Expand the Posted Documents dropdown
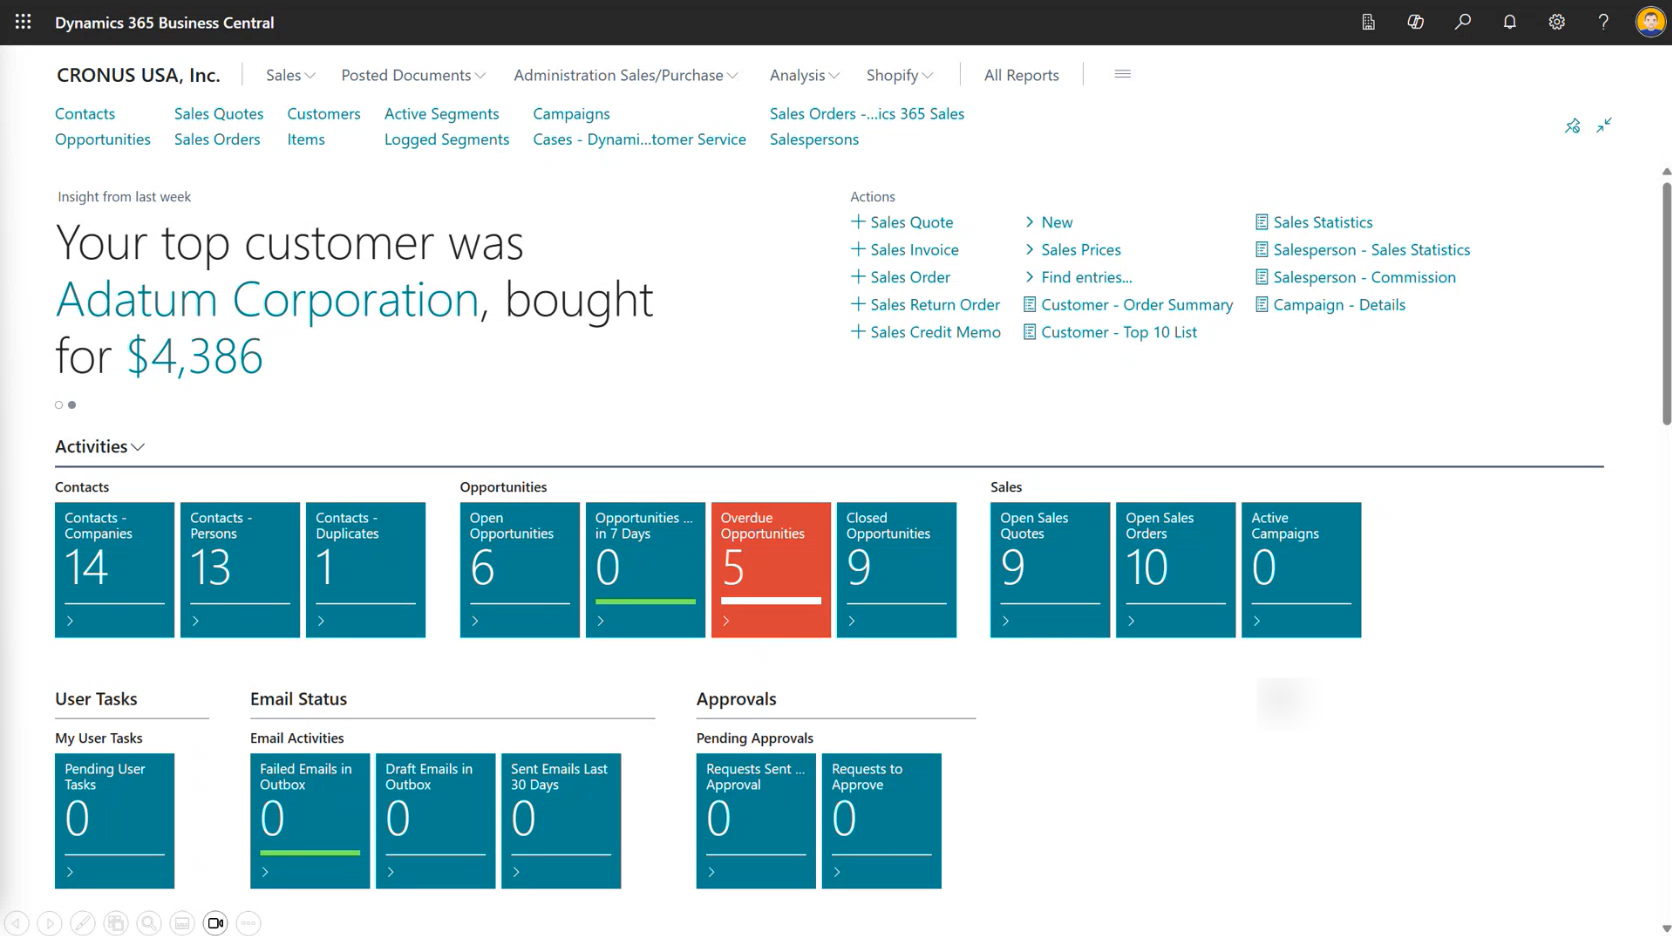The image size is (1672, 936). [413, 75]
